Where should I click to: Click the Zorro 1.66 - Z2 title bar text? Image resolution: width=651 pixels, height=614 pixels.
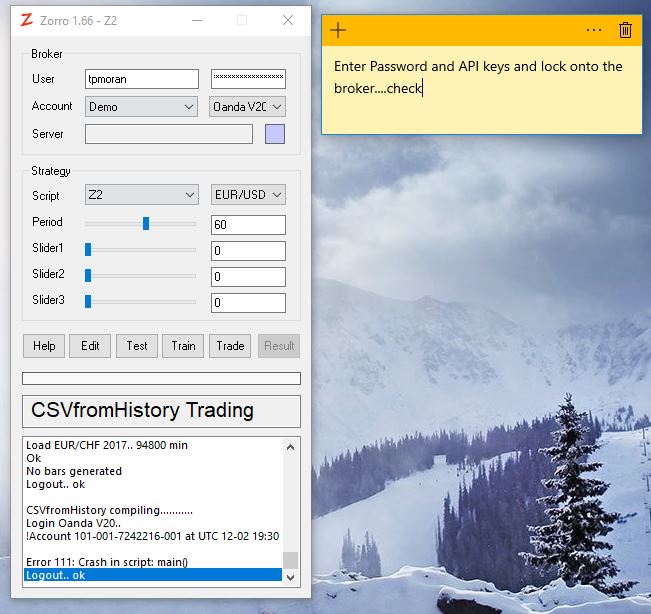pos(78,20)
